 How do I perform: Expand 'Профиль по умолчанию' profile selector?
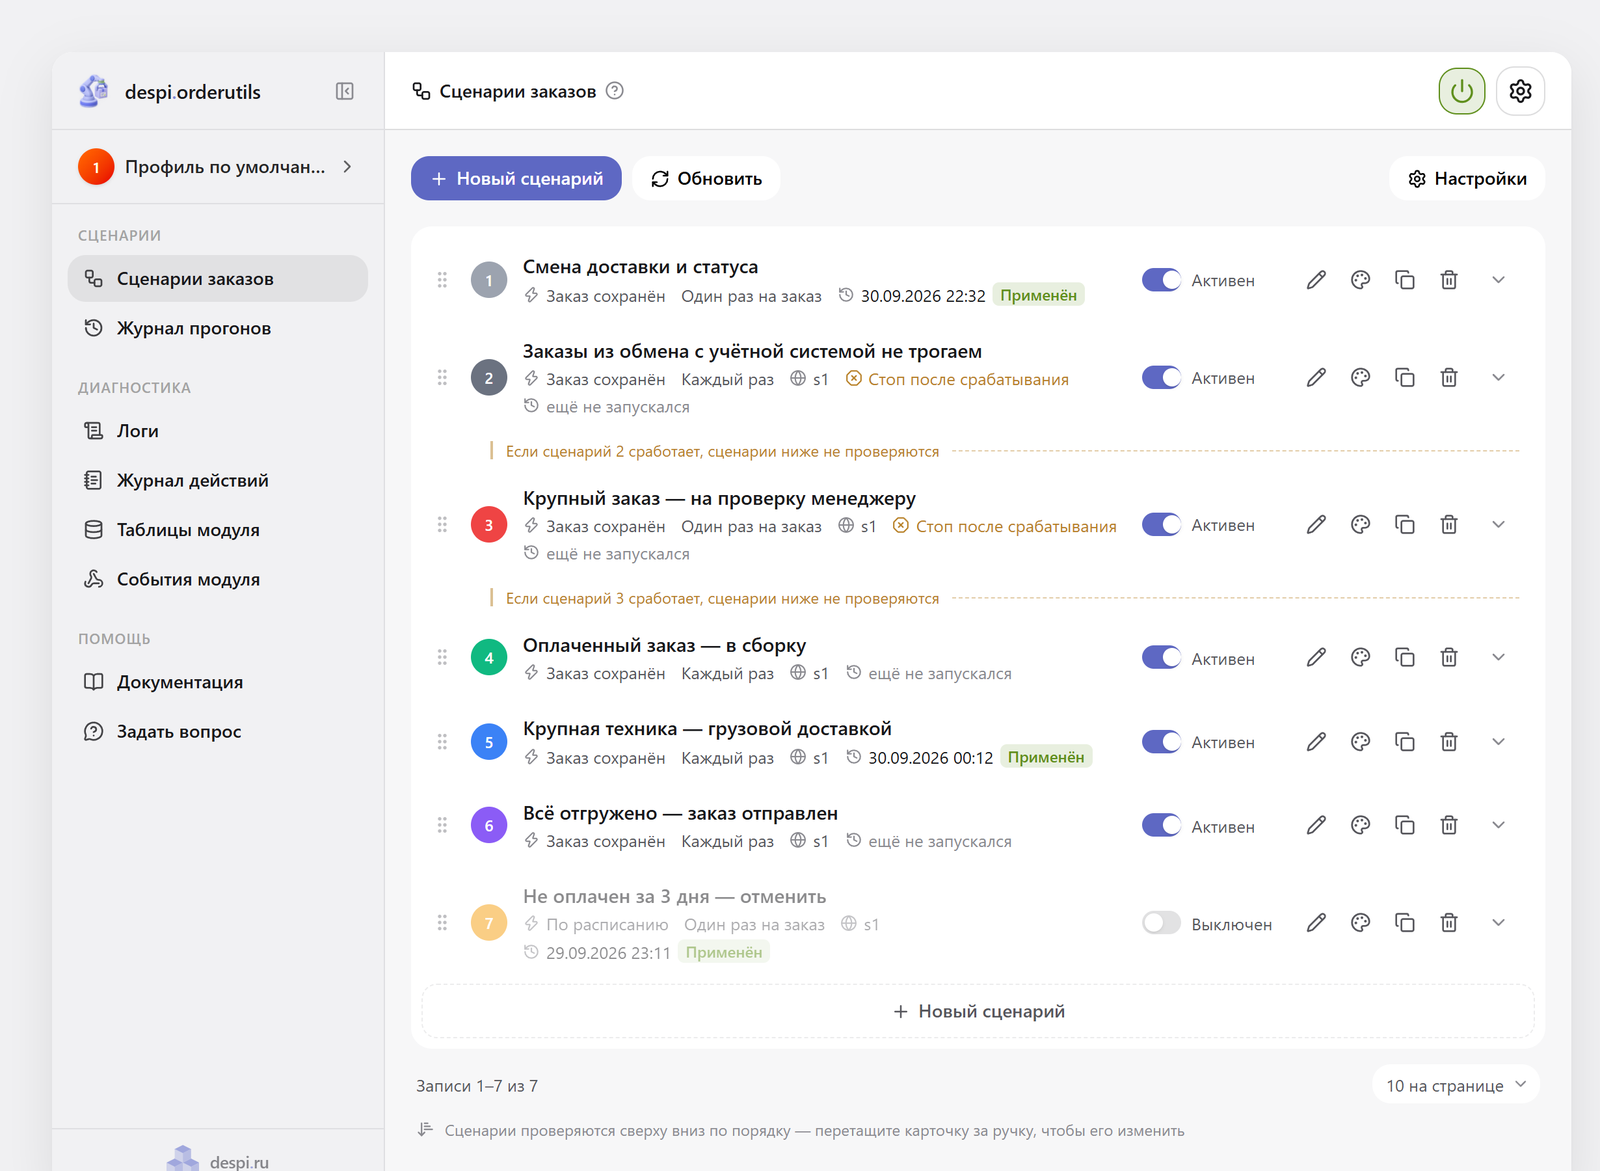click(x=217, y=167)
